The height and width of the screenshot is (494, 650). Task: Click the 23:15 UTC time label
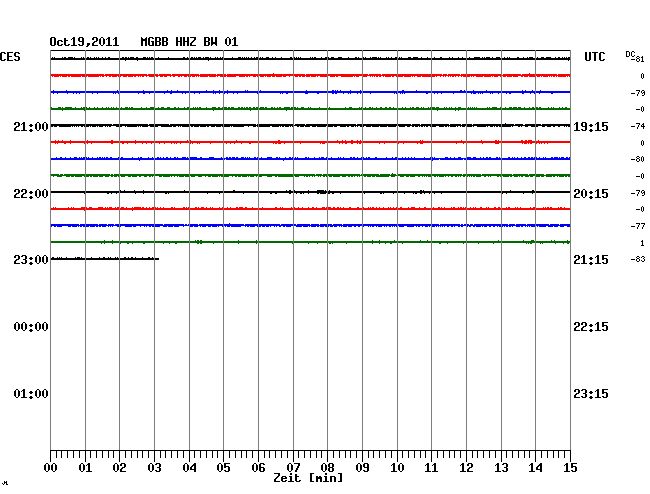pos(591,393)
